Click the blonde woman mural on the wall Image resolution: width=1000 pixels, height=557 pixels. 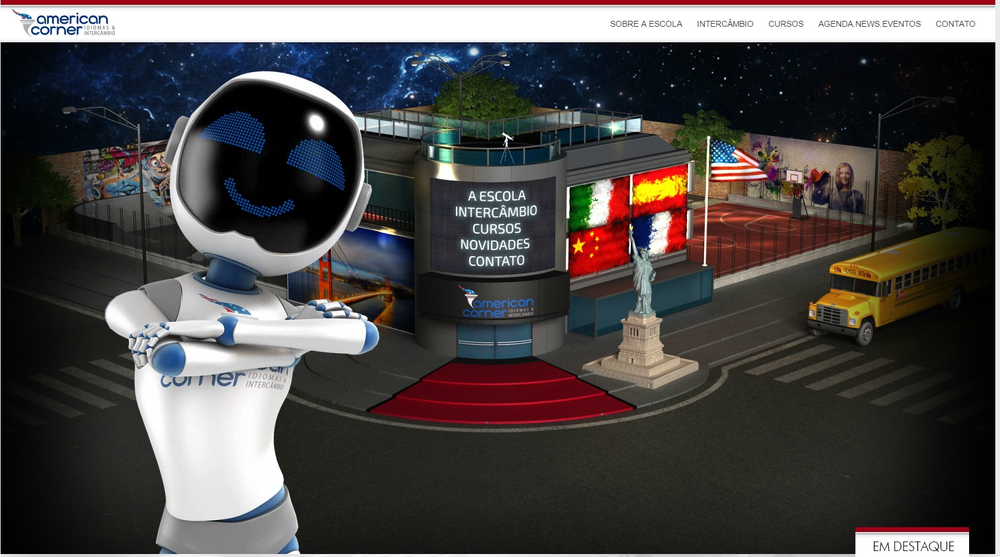[x=845, y=187]
